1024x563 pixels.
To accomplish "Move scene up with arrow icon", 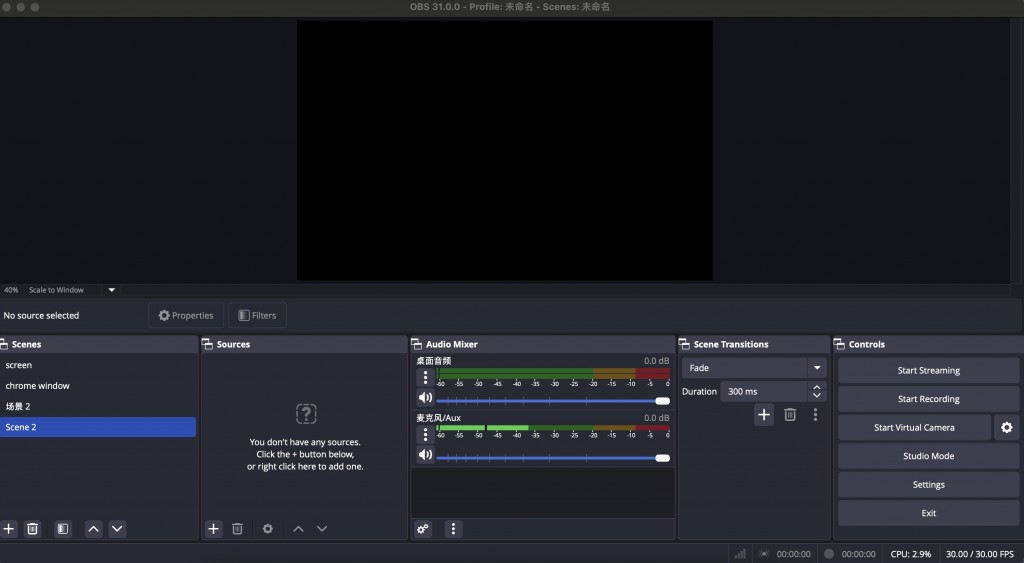I will [x=93, y=529].
